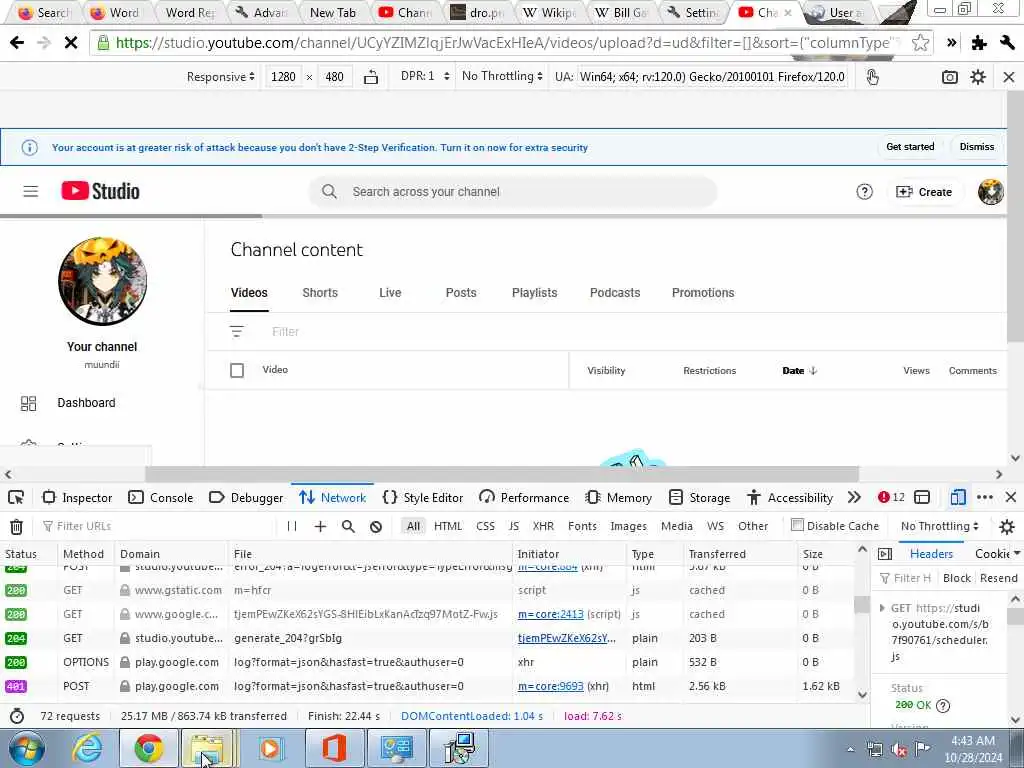The width and height of the screenshot is (1024, 768).
Task: Open the Responsive device dropdown
Action: tap(220, 77)
